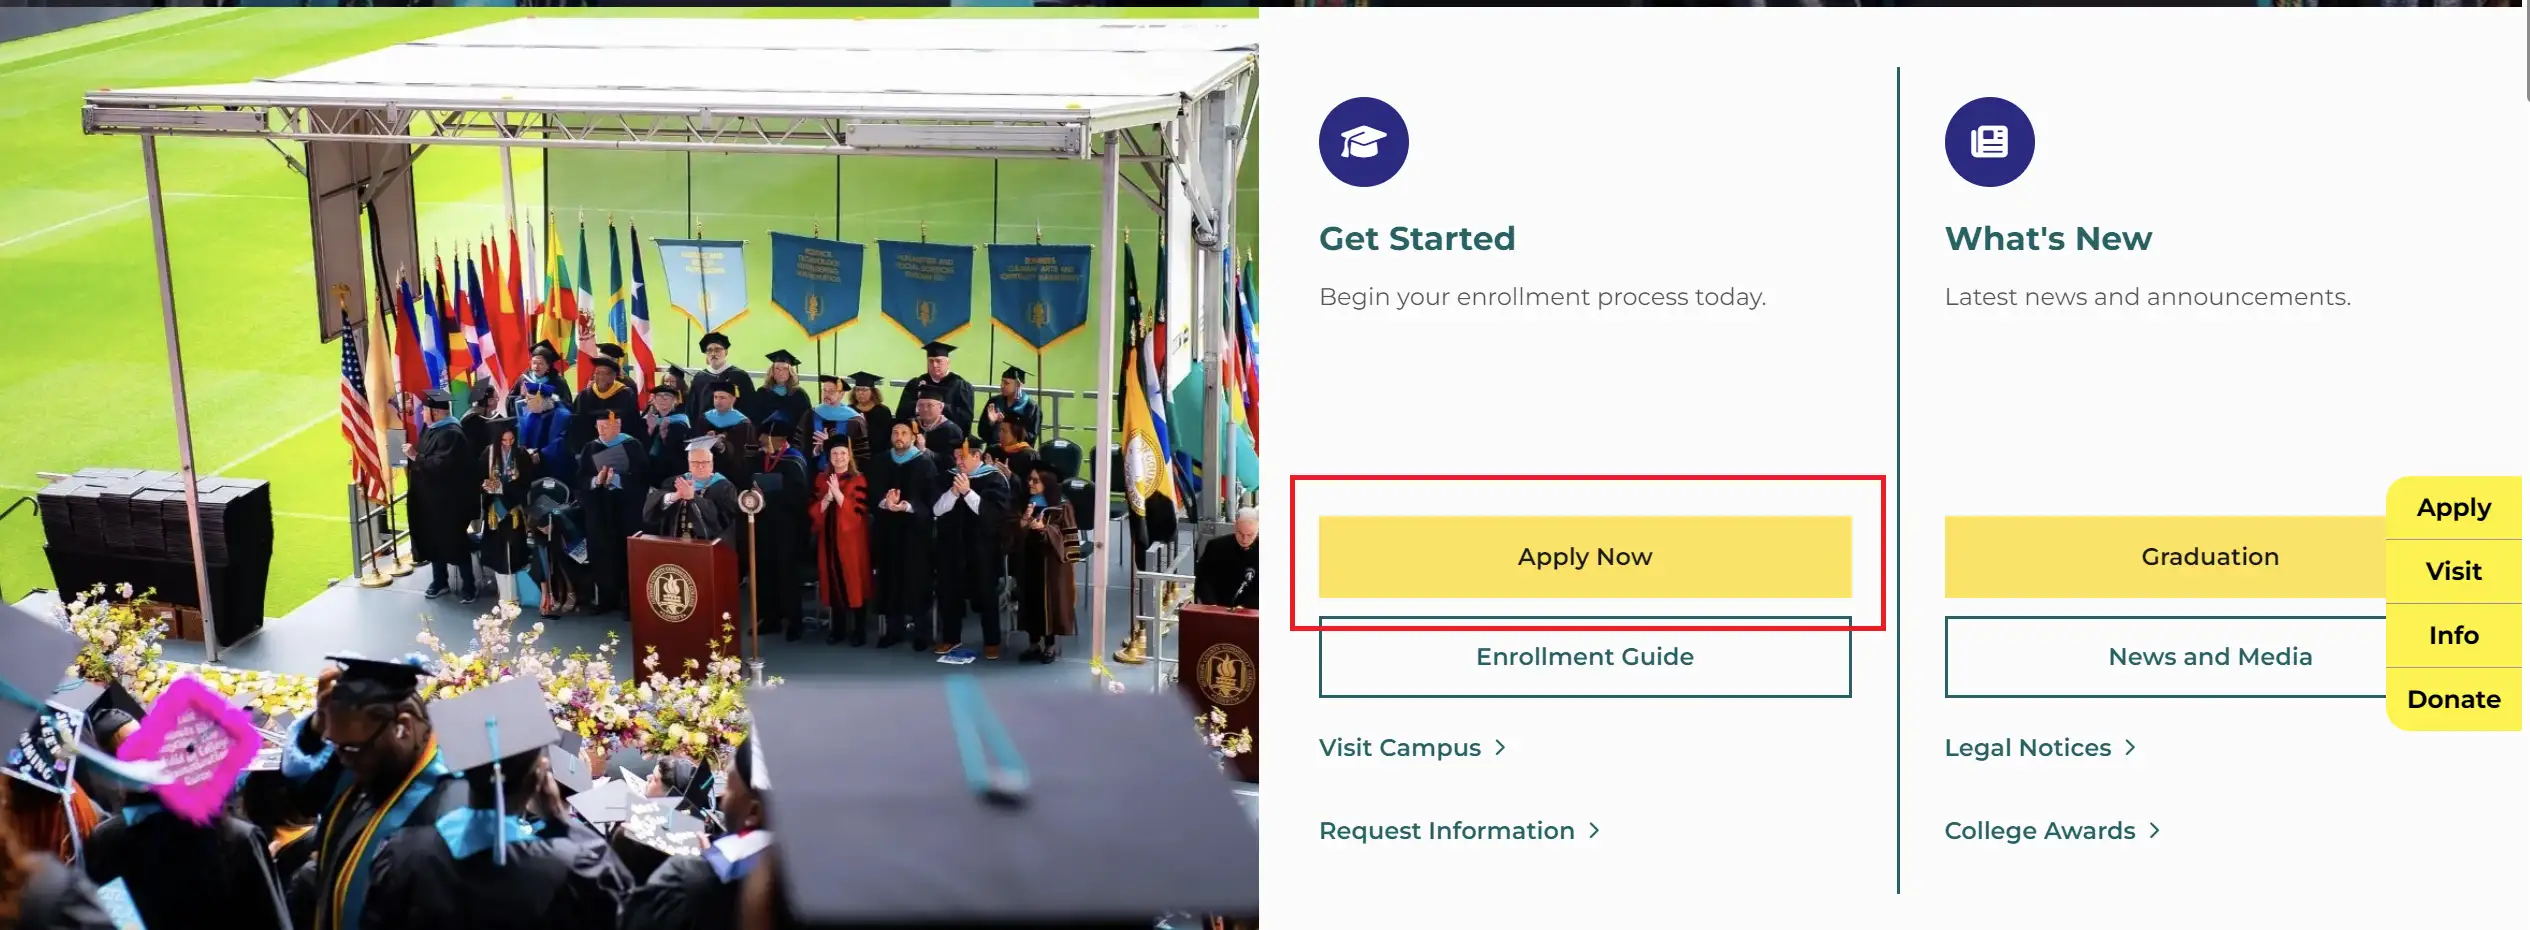Click the newspaper icon above What's New
This screenshot has height=930, width=2530.
tap(1989, 142)
